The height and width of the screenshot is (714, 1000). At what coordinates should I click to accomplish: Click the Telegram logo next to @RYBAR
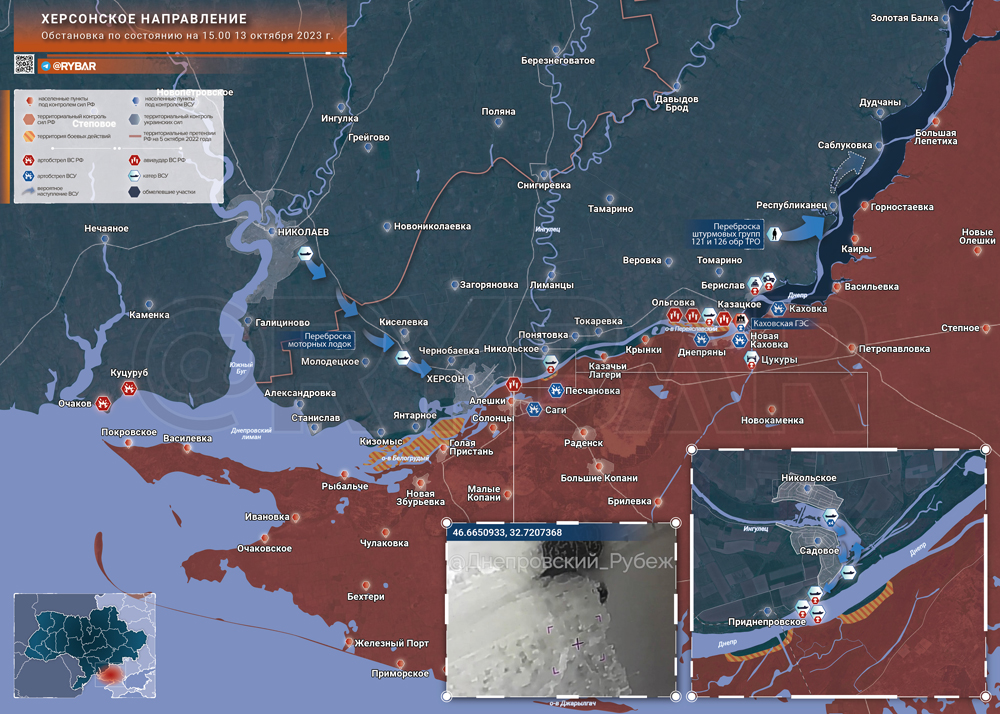coord(46,66)
